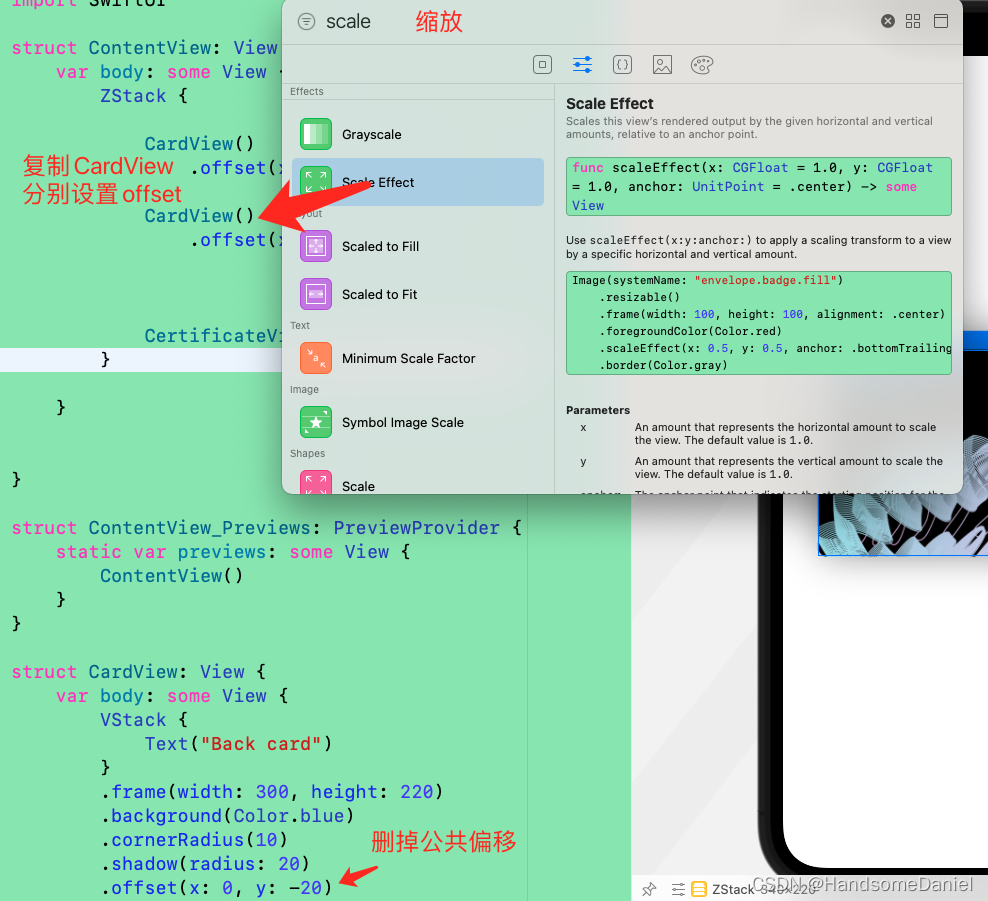Select the Minimum Scale Factor modifier
Image resolution: width=988 pixels, height=901 pixels.
point(417,359)
